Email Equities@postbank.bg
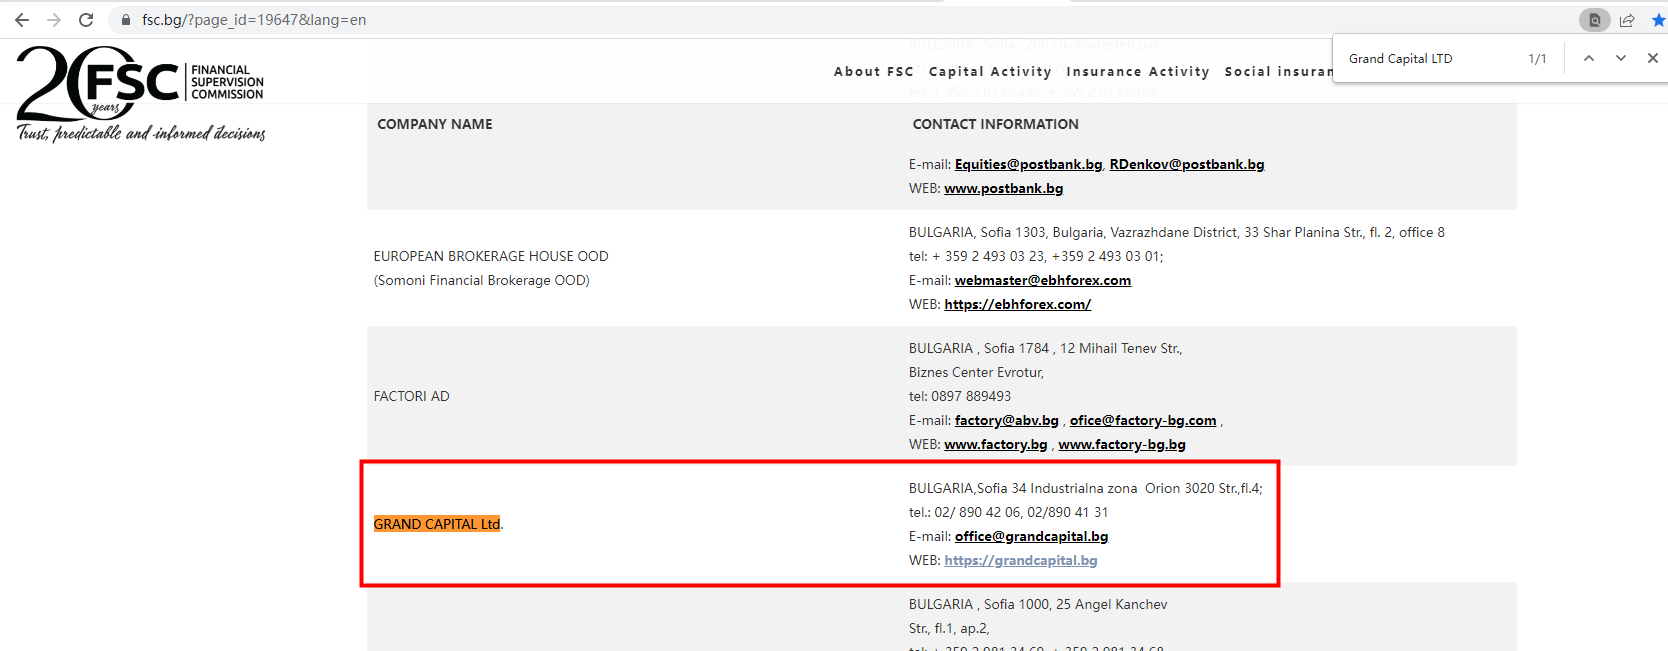This screenshot has height=651, width=1668. (x=1028, y=164)
